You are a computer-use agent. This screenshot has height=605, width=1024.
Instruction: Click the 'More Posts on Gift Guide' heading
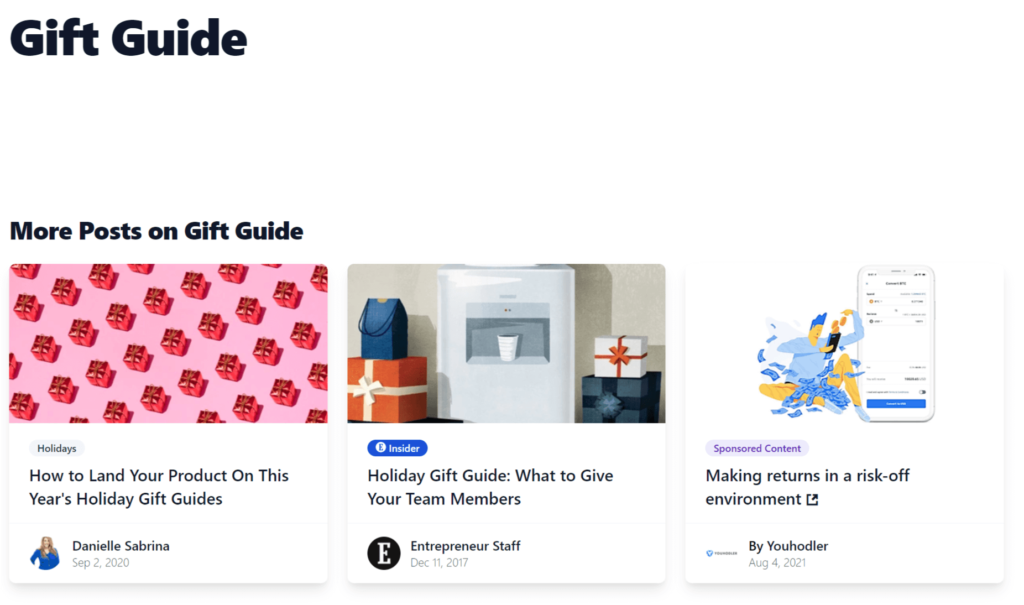[156, 231]
